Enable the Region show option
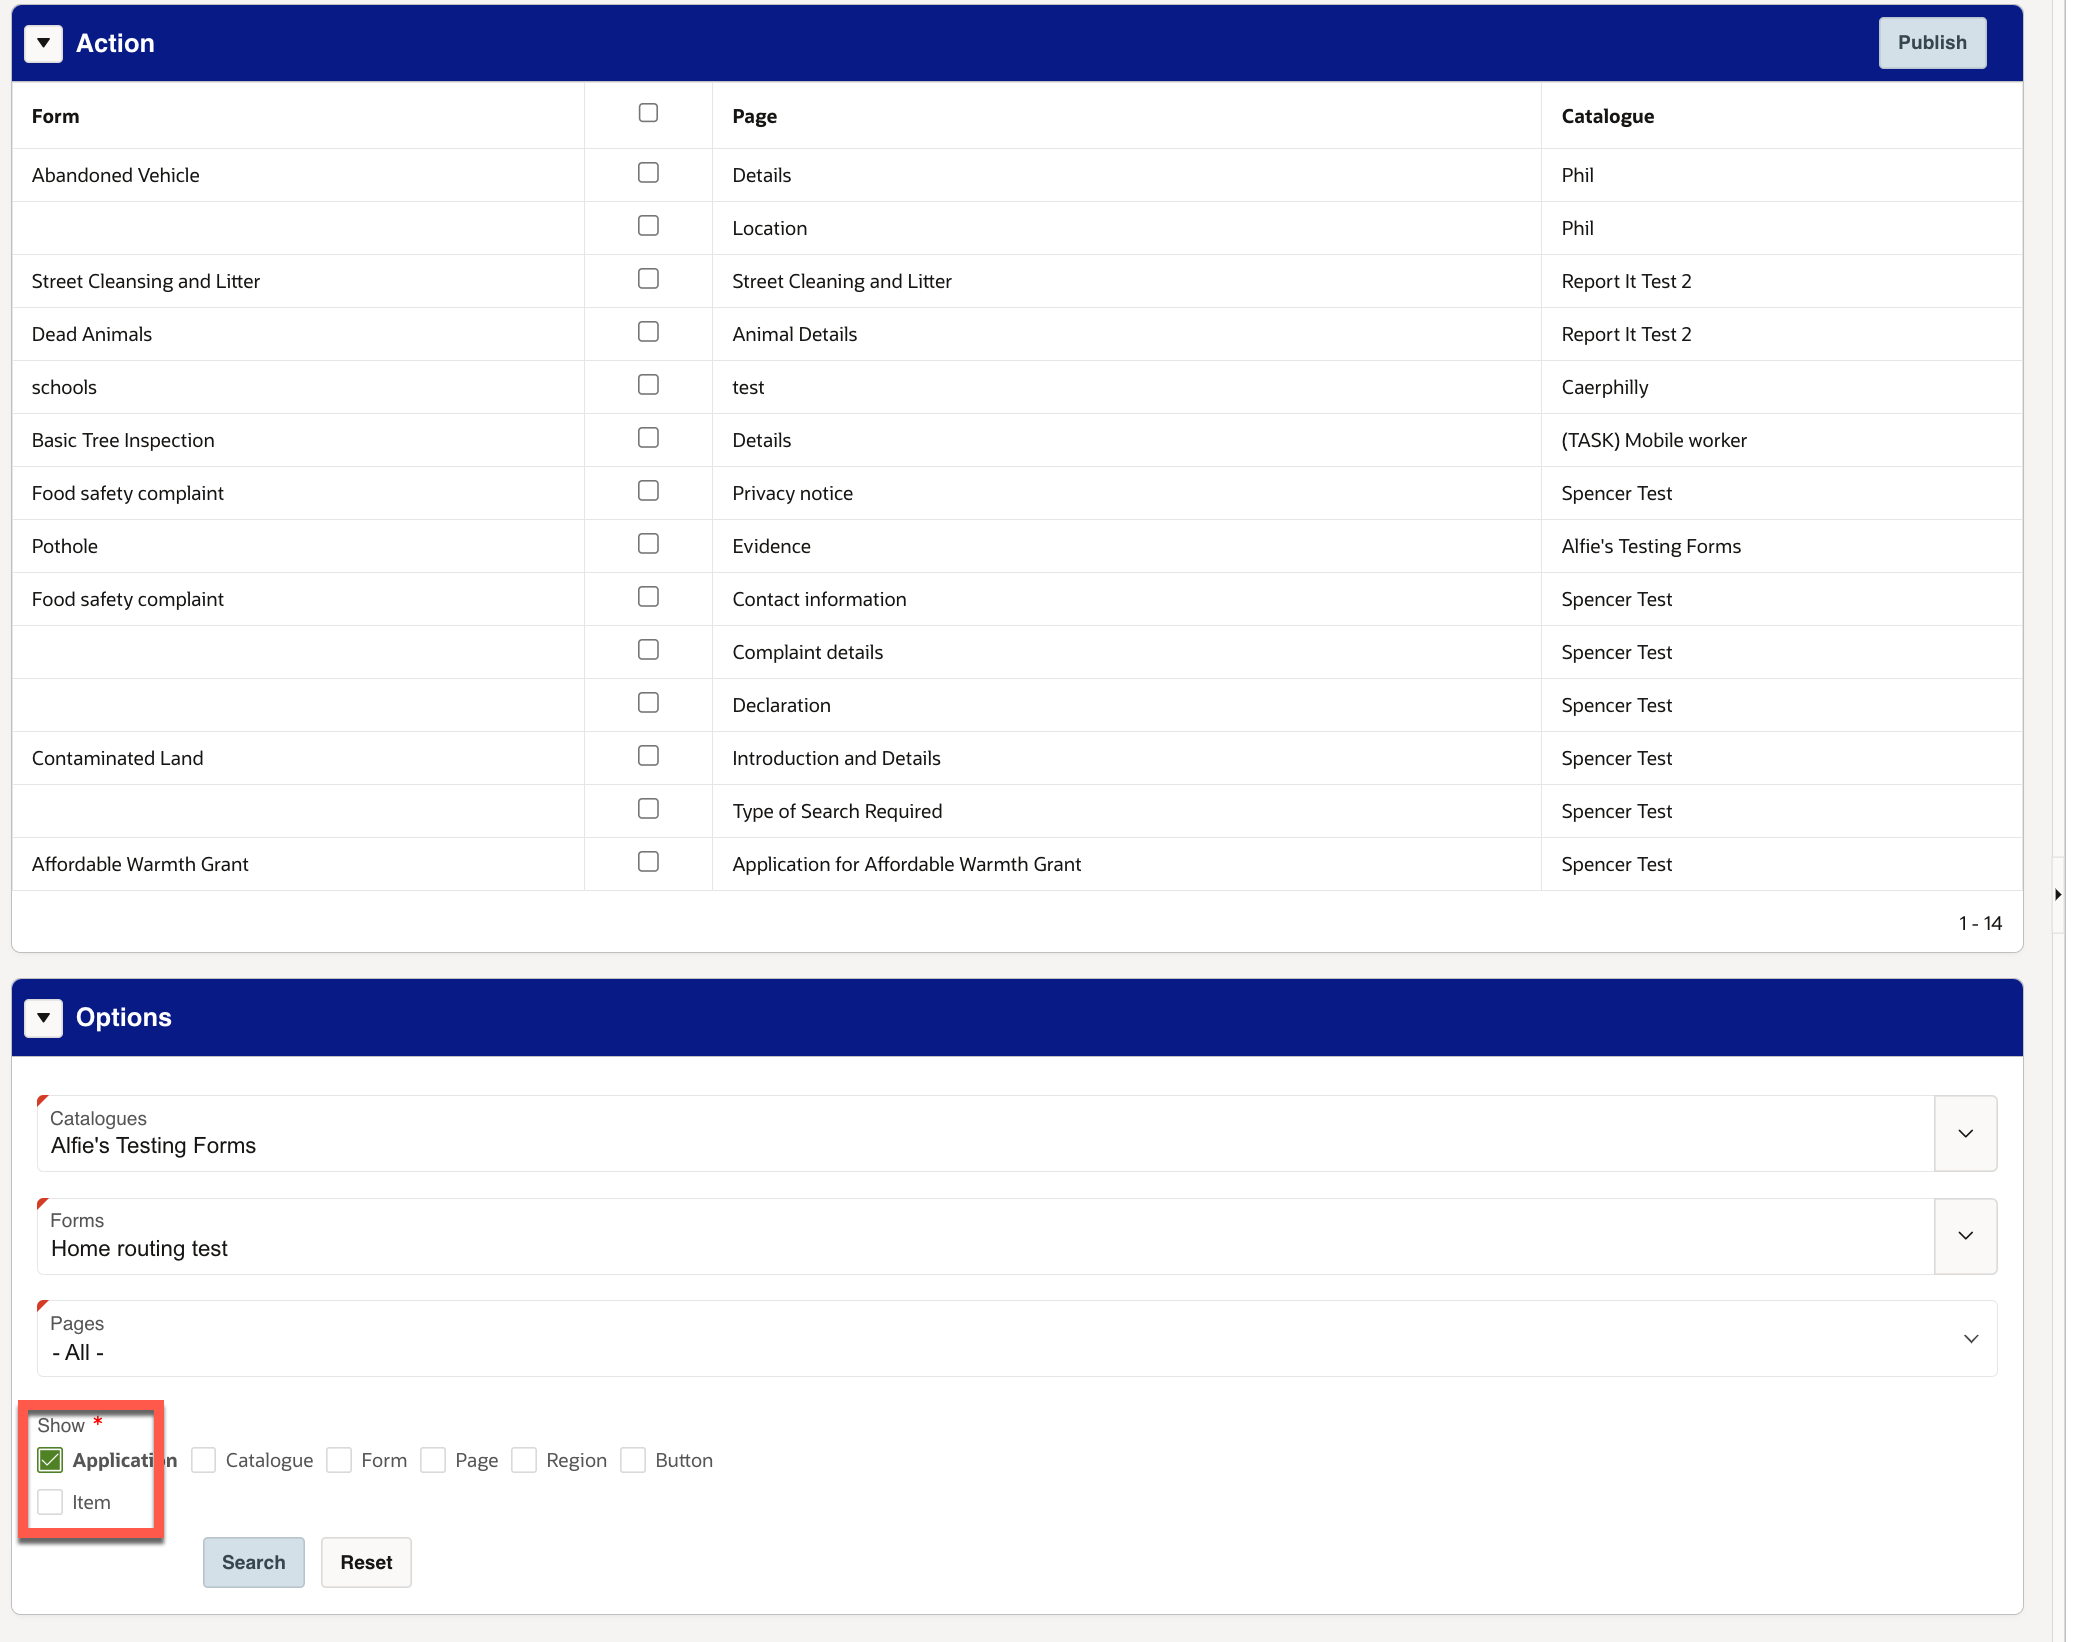Viewport: 2082px width, 1642px height. tap(524, 1460)
